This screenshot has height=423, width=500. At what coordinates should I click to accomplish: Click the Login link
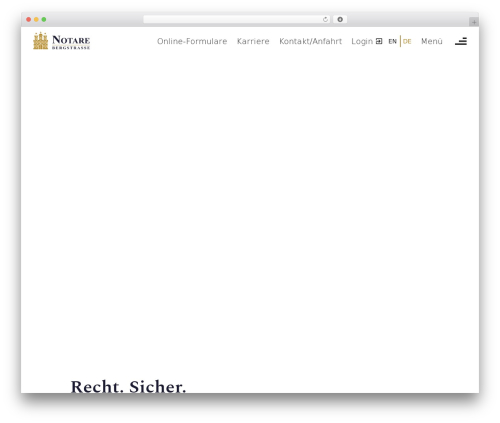[362, 42]
